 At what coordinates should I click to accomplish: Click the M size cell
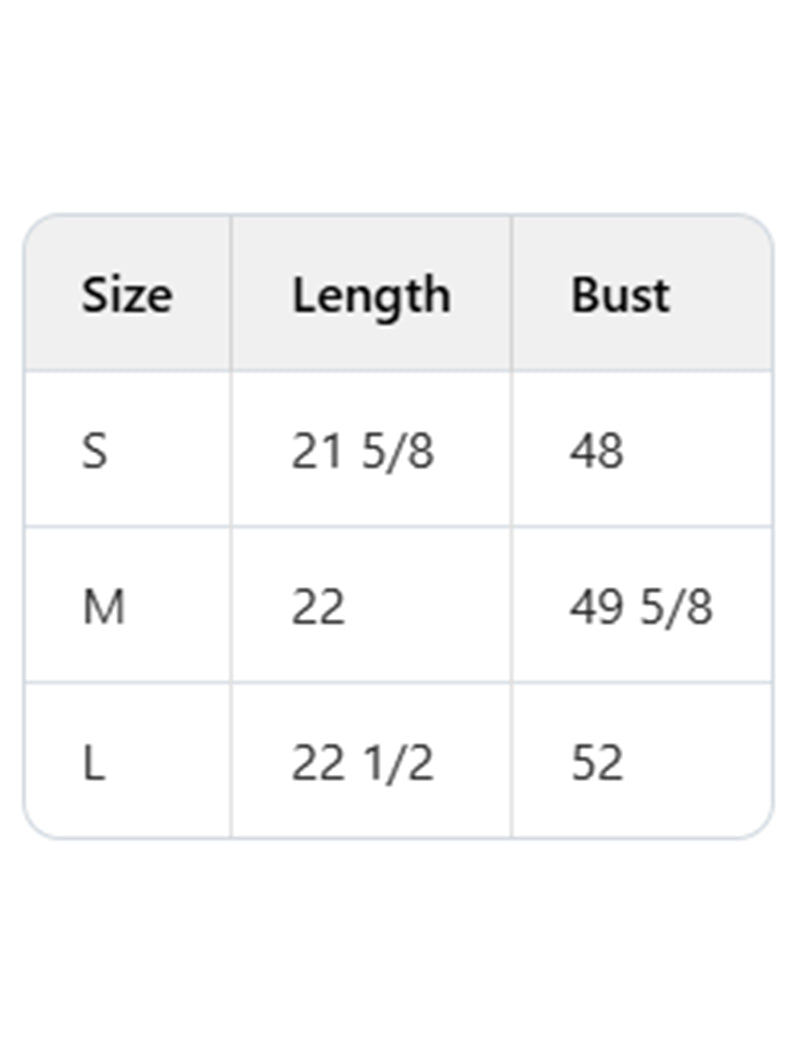(103, 607)
